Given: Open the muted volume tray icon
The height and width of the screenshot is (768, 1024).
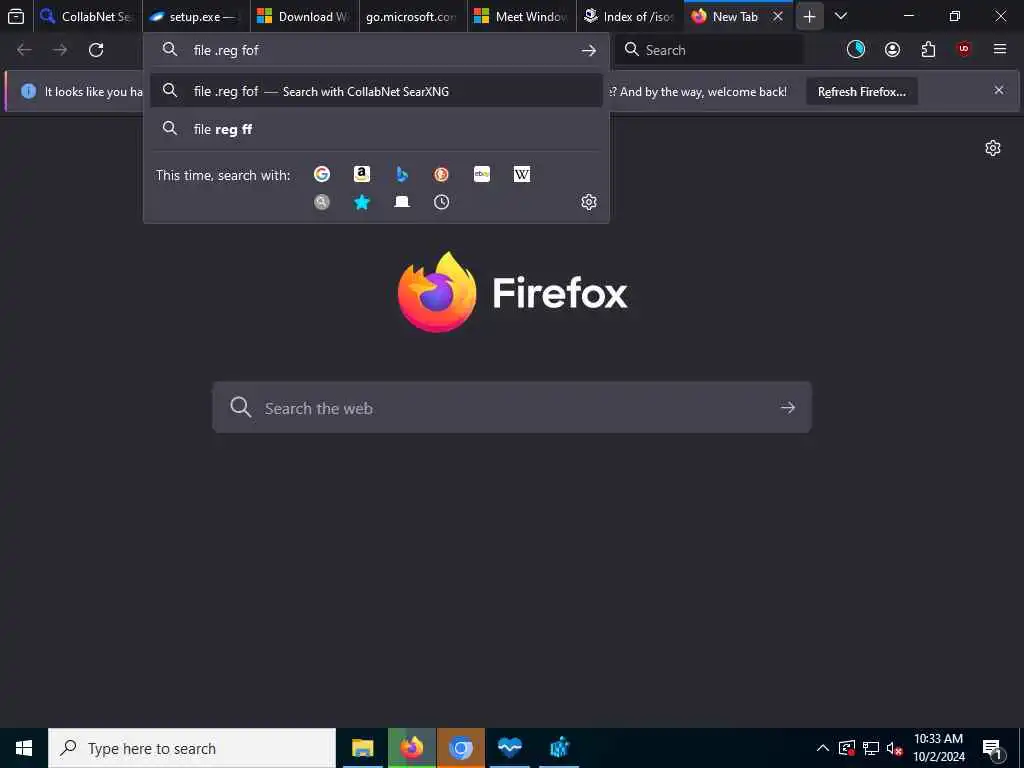Looking at the screenshot, I should point(894,748).
